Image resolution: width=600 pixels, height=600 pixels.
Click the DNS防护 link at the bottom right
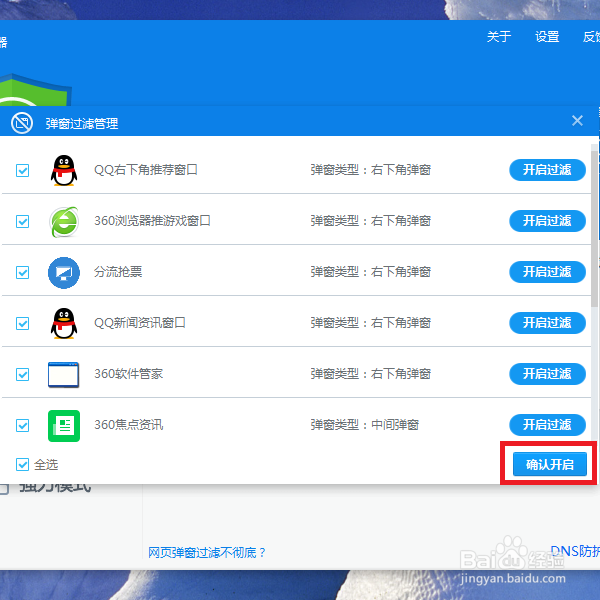575,551
